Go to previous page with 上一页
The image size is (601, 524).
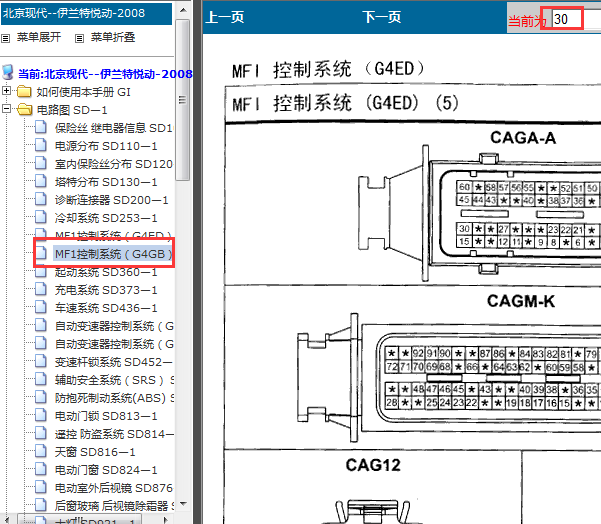tap(225, 17)
